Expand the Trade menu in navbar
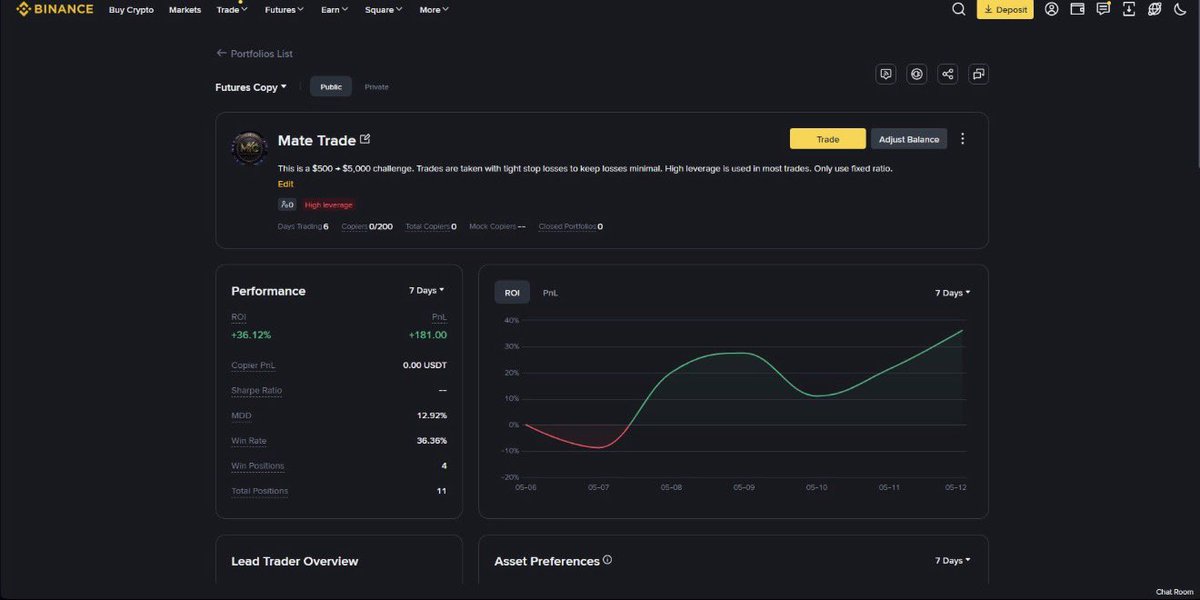Image resolution: width=1200 pixels, height=600 pixels. pos(232,9)
